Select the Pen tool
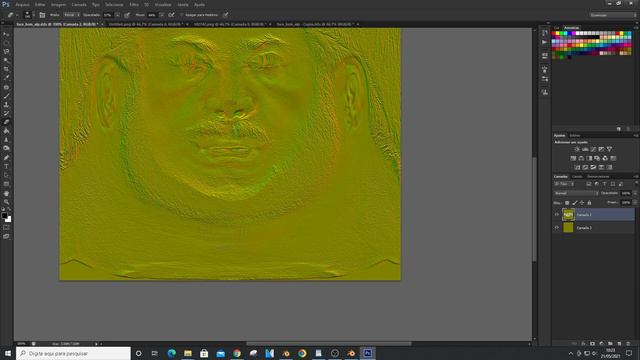640x360 pixels. [x=6, y=158]
